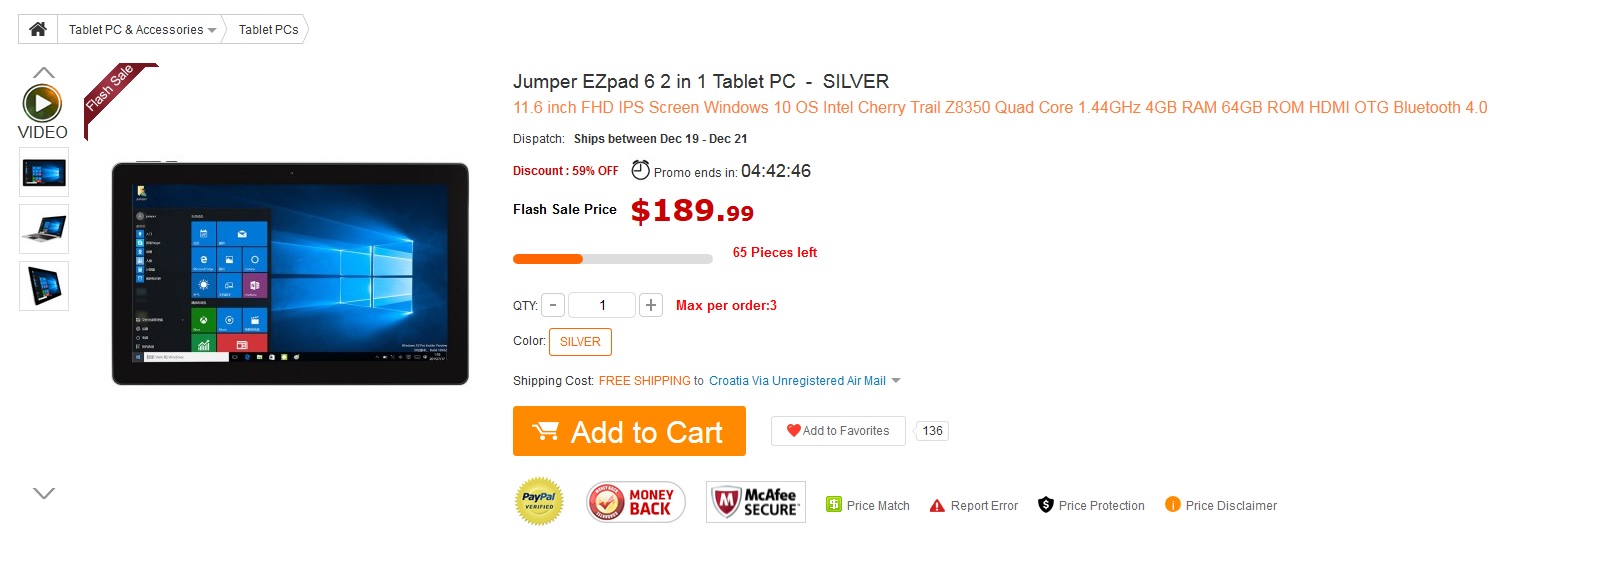
Task: Click the McAfee Secure badge
Action: click(756, 502)
